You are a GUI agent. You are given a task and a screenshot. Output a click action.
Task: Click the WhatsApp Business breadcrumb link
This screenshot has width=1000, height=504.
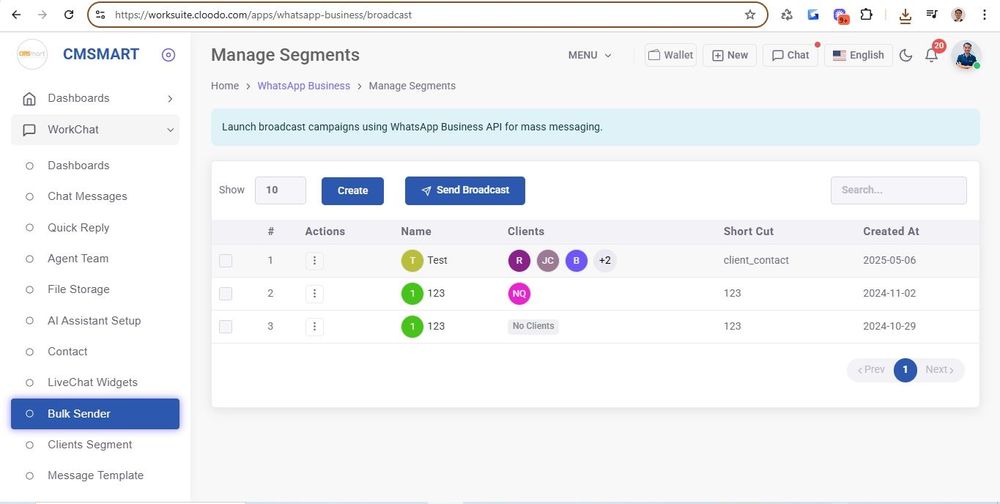pyautogui.click(x=303, y=86)
